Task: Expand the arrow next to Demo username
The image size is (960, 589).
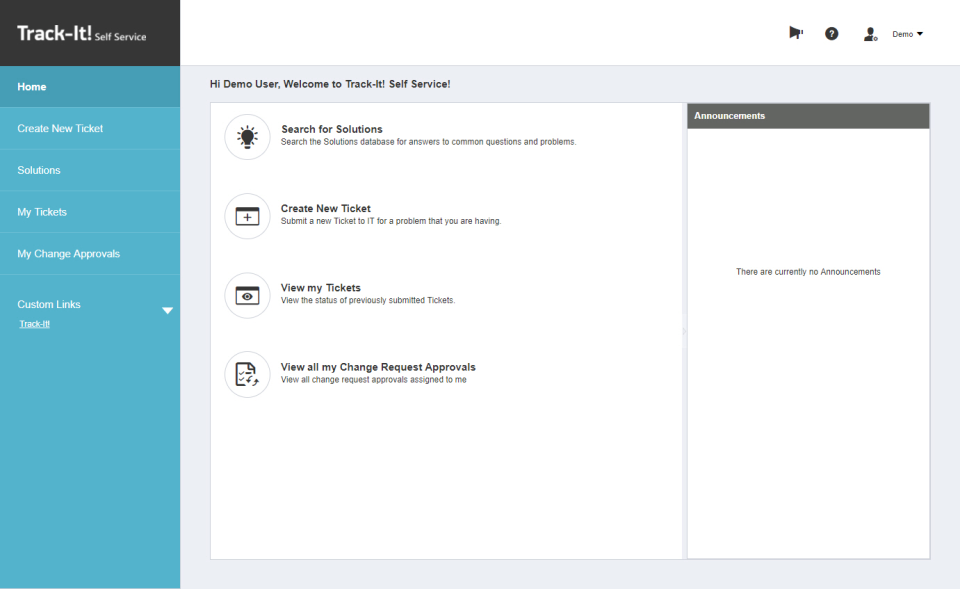Action: 922,33
